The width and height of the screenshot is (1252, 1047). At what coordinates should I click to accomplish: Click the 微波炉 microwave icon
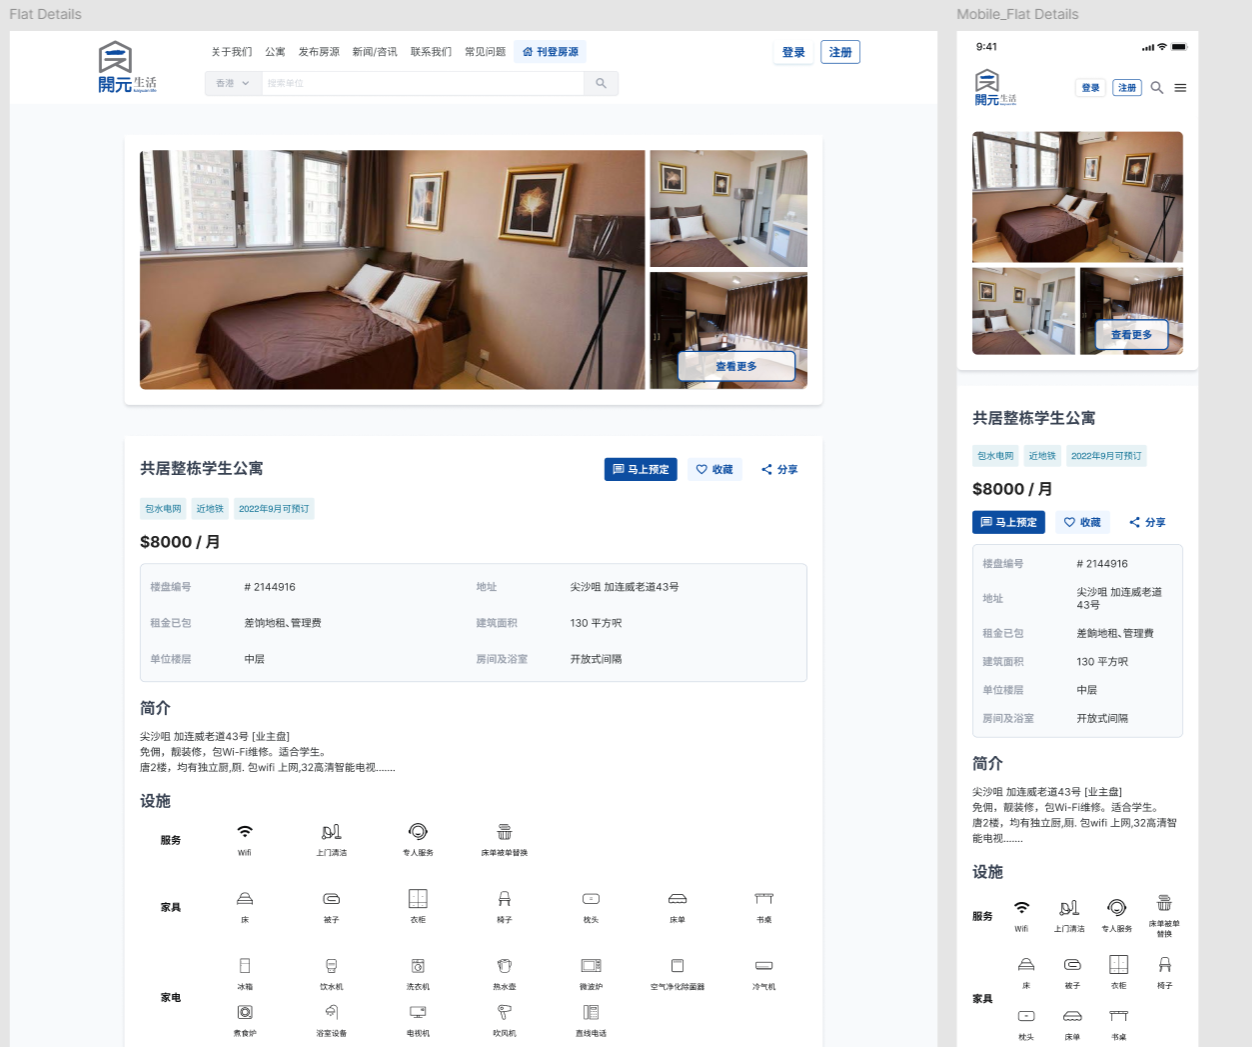591,965
